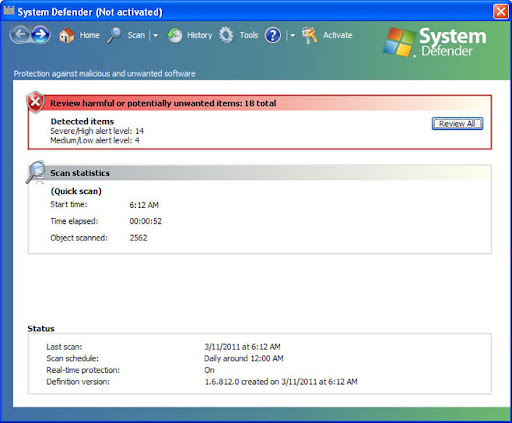Open the History clock icon
The image size is (512, 423).
click(174, 35)
